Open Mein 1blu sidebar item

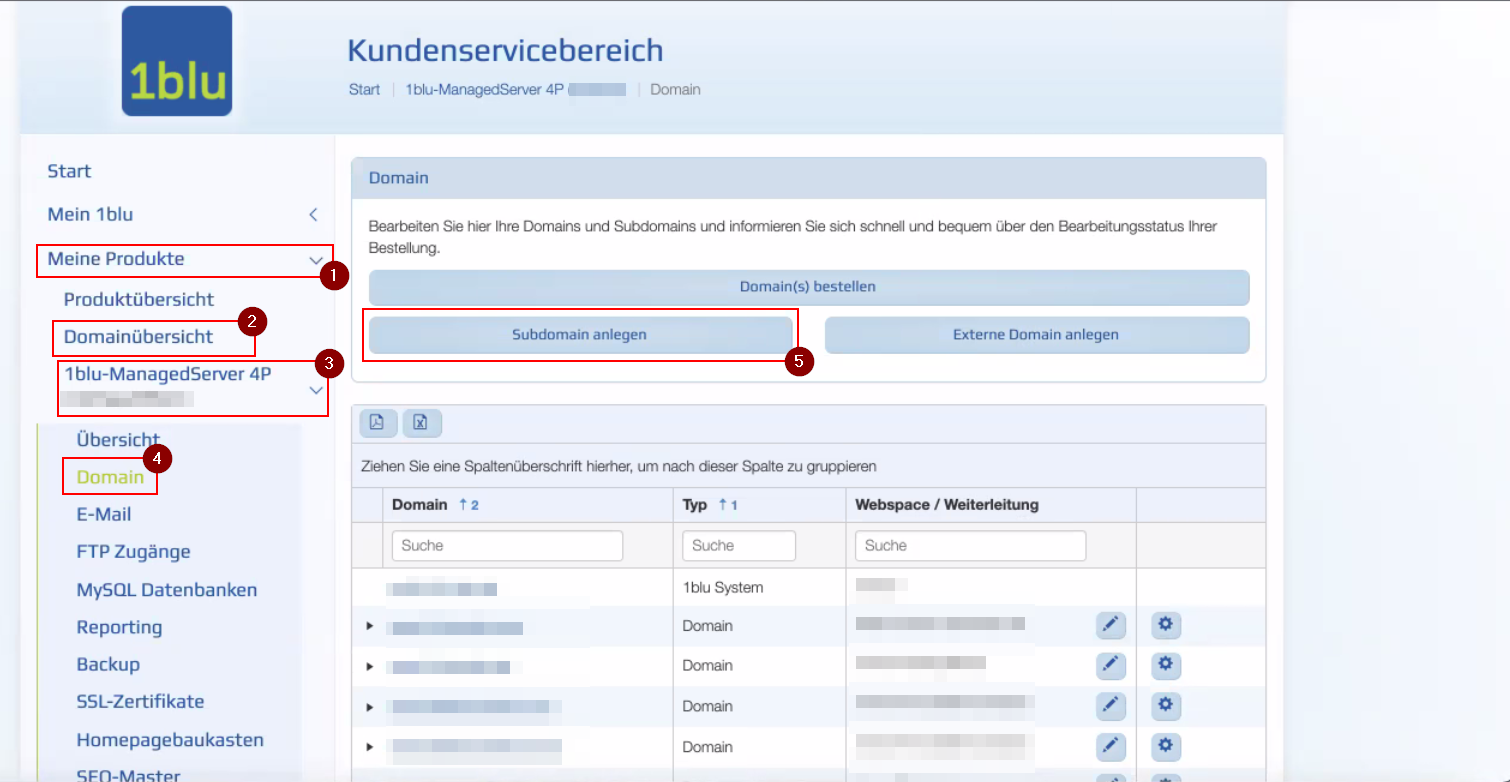pos(90,214)
